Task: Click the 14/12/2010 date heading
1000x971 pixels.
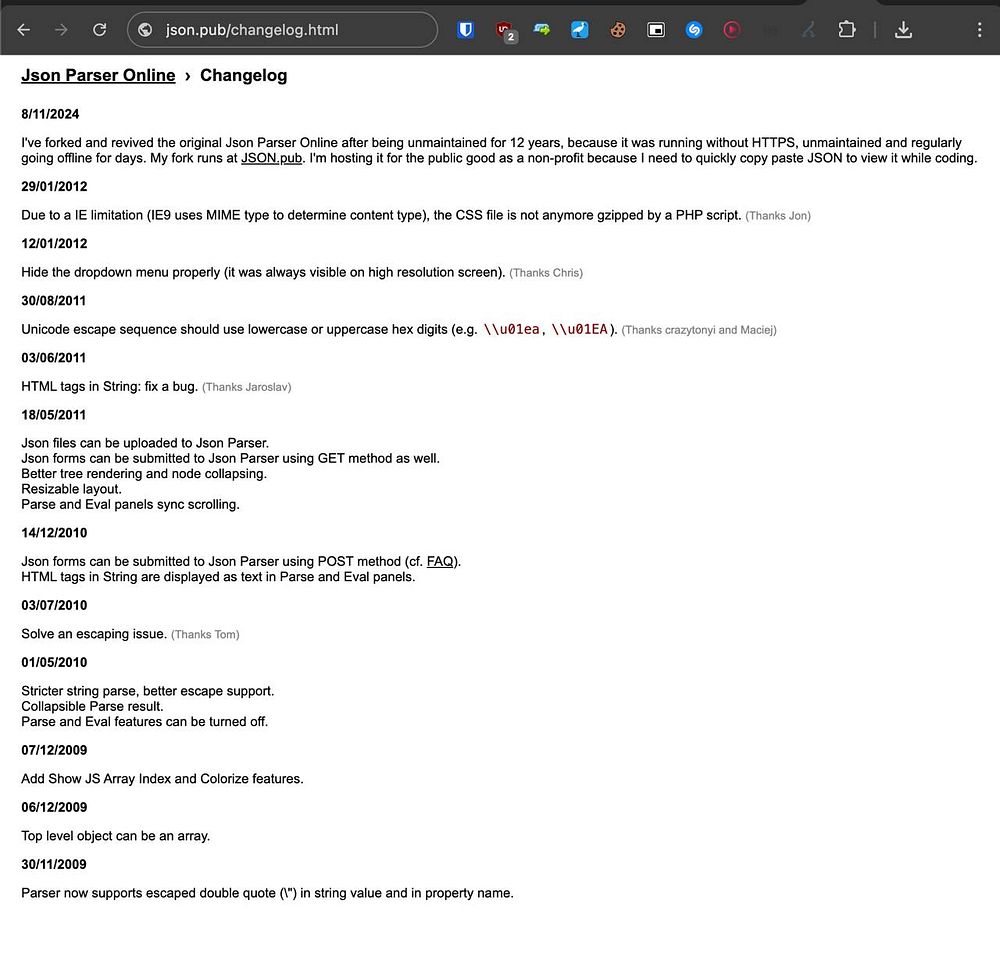Action: tap(54, 533)
